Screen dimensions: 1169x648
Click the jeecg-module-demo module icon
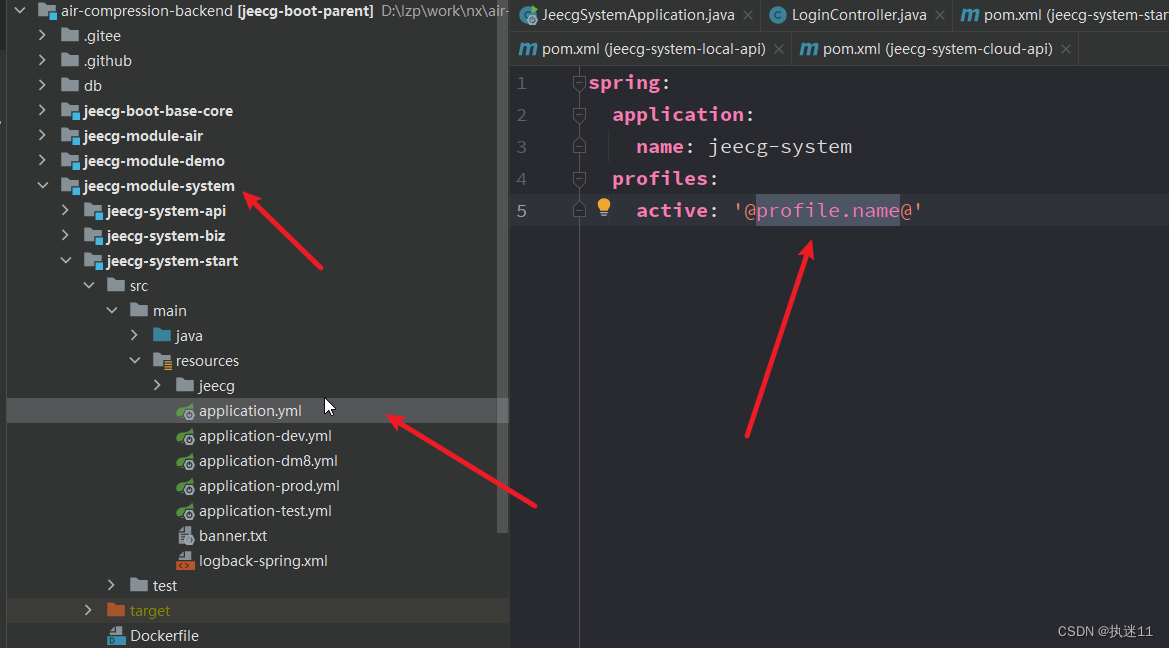(71, 161)
